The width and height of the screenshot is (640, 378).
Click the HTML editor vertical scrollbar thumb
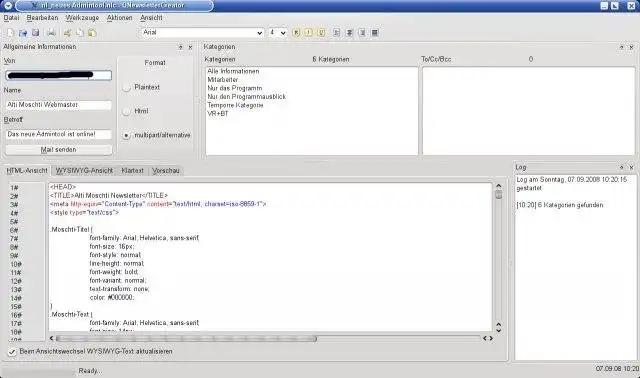[498, 195]
